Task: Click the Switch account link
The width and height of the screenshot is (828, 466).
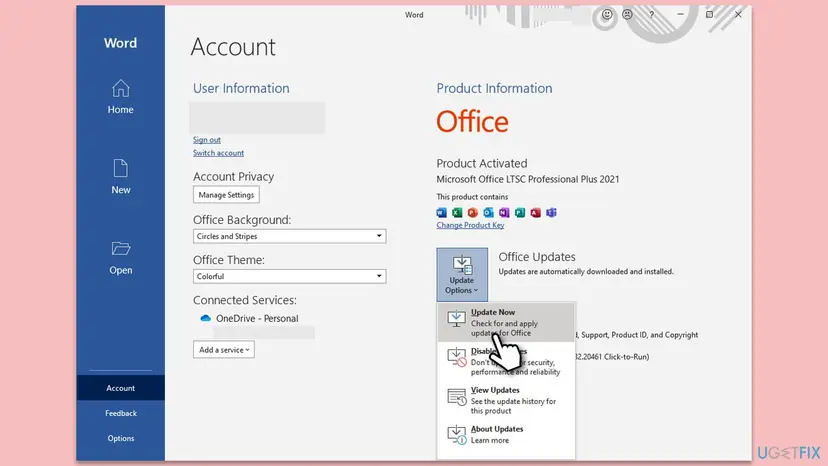Action: 218,153
